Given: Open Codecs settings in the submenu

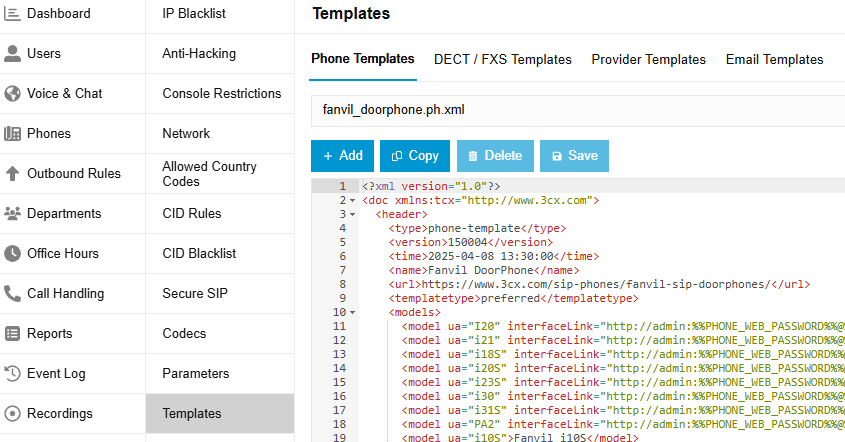Looking at the screenshot, I should [185, 333].
